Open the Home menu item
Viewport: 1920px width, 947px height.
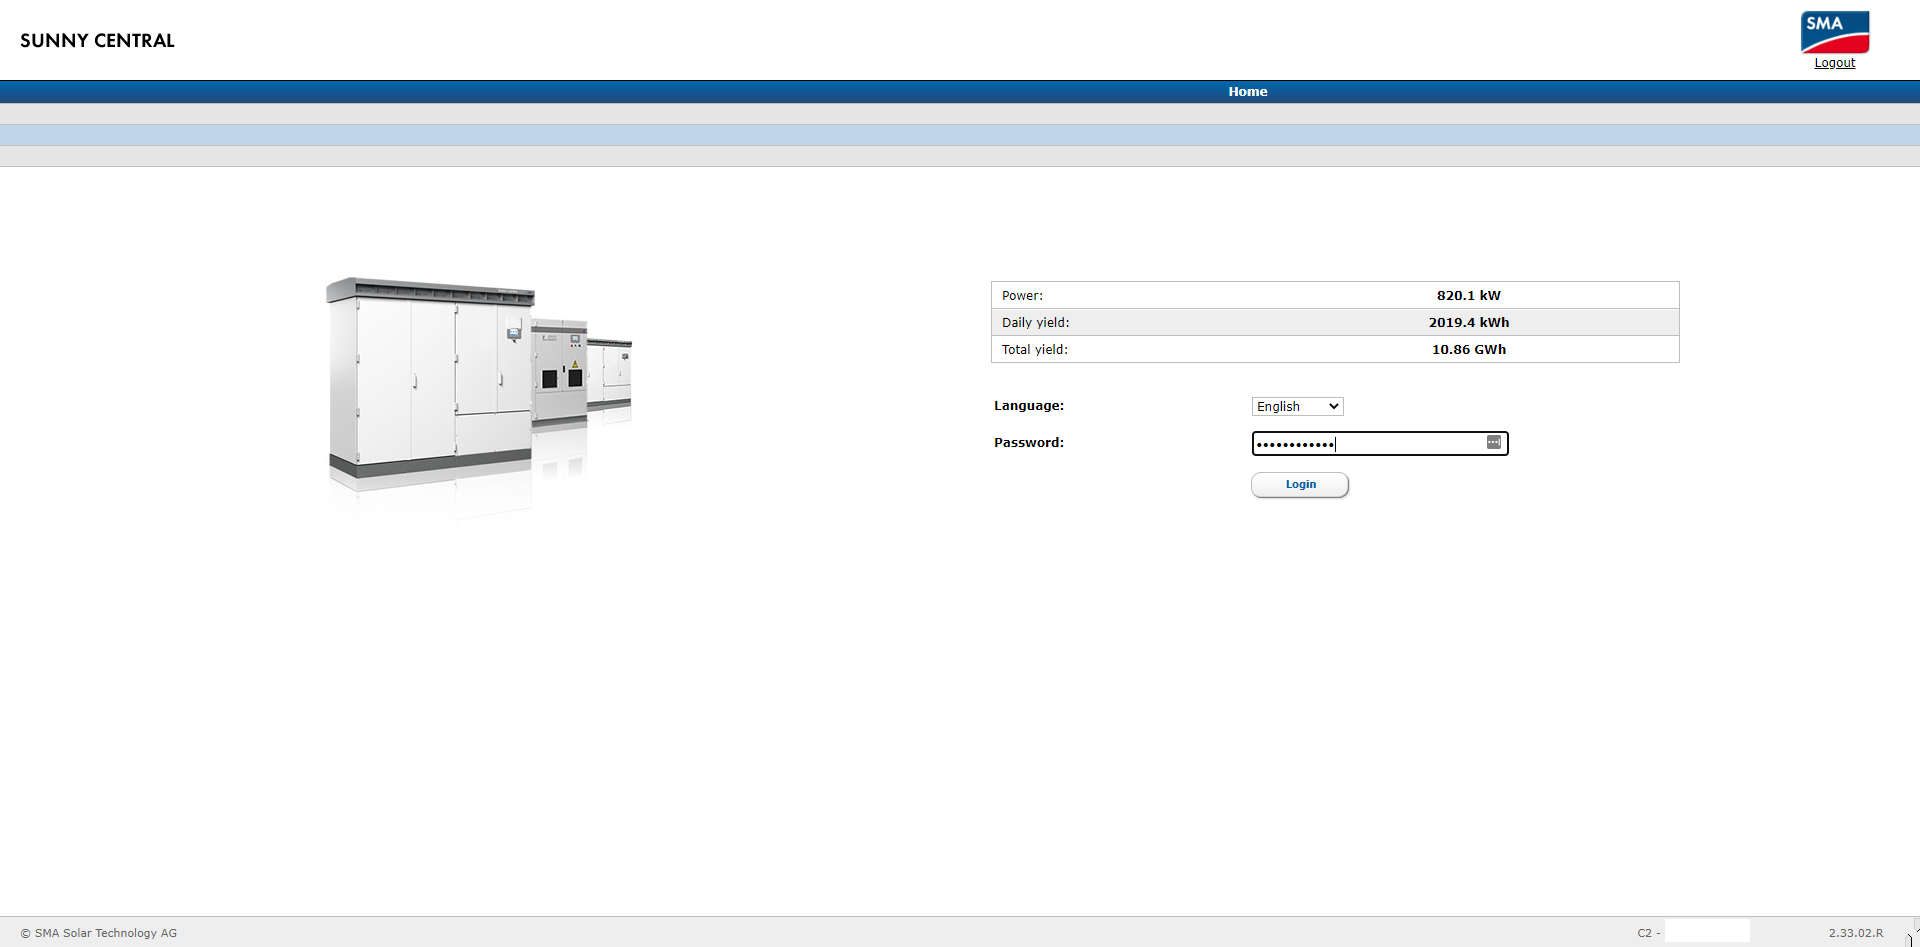coord(1248,91)
